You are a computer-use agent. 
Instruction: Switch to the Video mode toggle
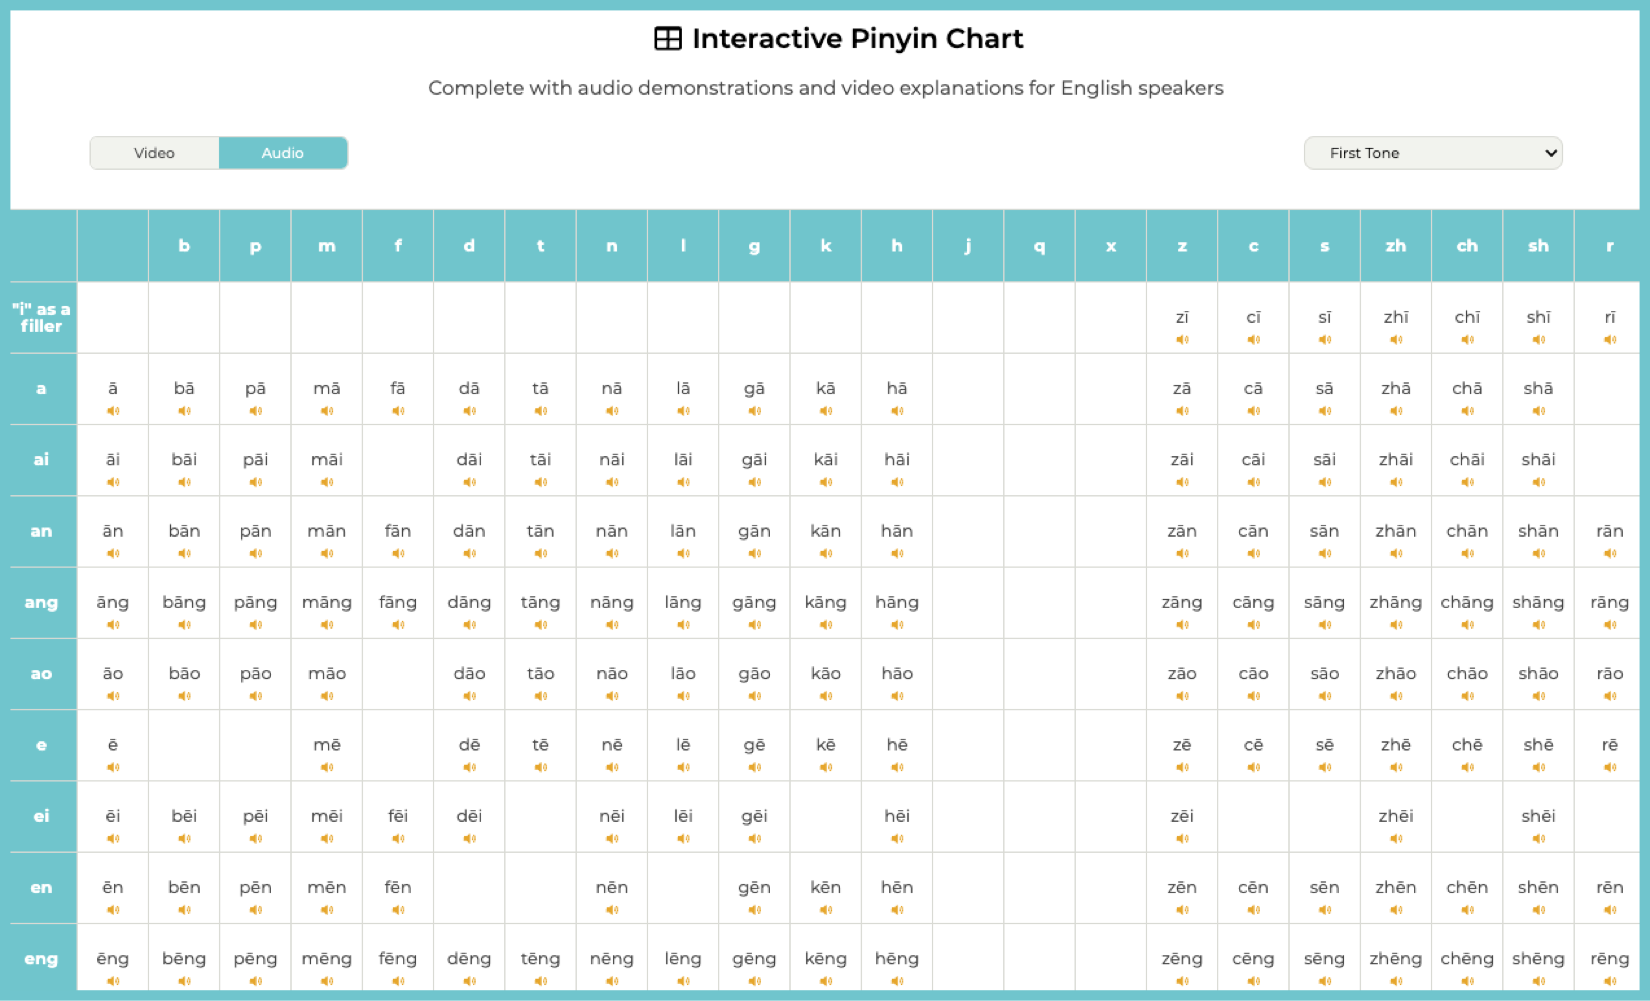[154, 152]
